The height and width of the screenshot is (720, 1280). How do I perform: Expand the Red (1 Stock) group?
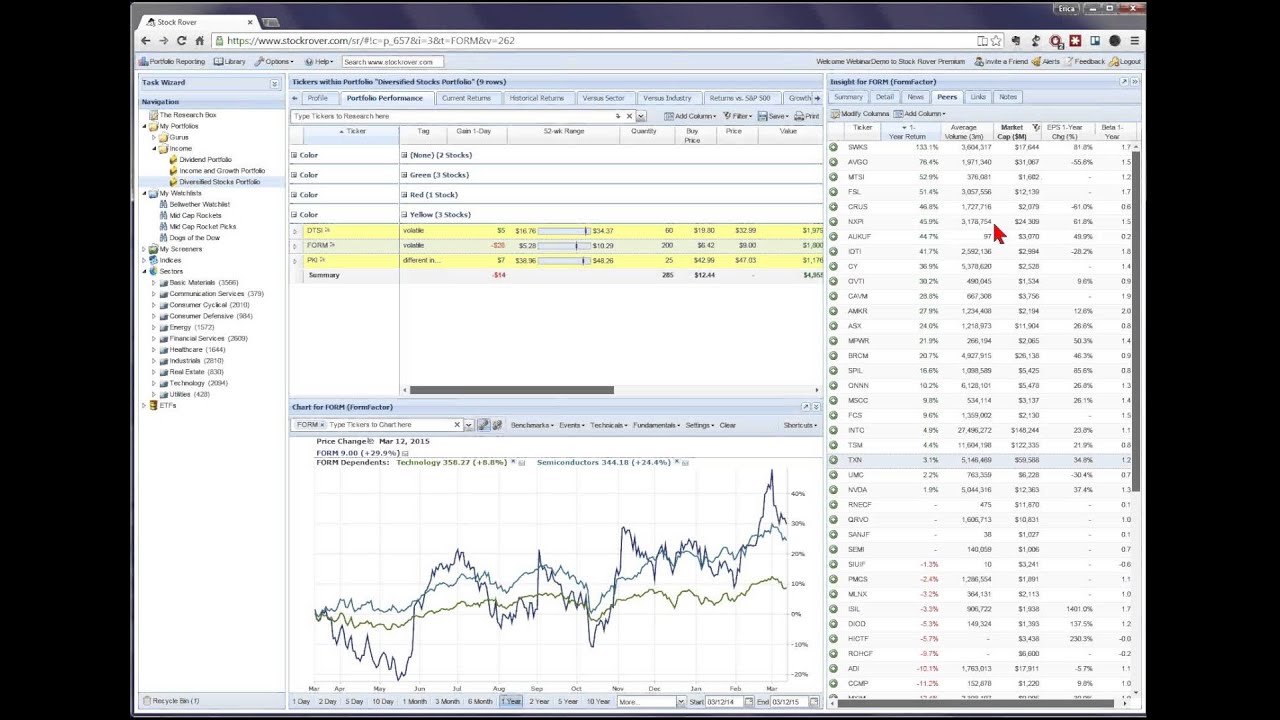[404, 195]
